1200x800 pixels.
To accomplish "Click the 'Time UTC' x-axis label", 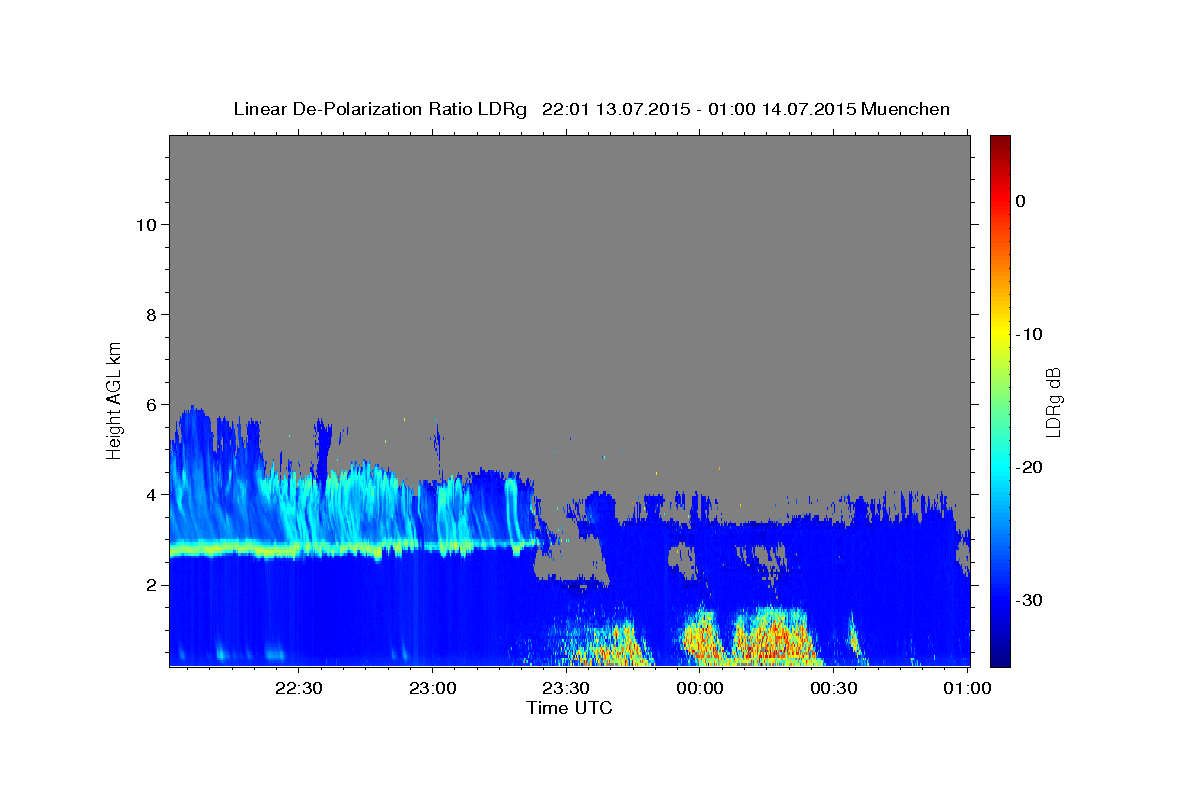I will [x=569, y=708].
